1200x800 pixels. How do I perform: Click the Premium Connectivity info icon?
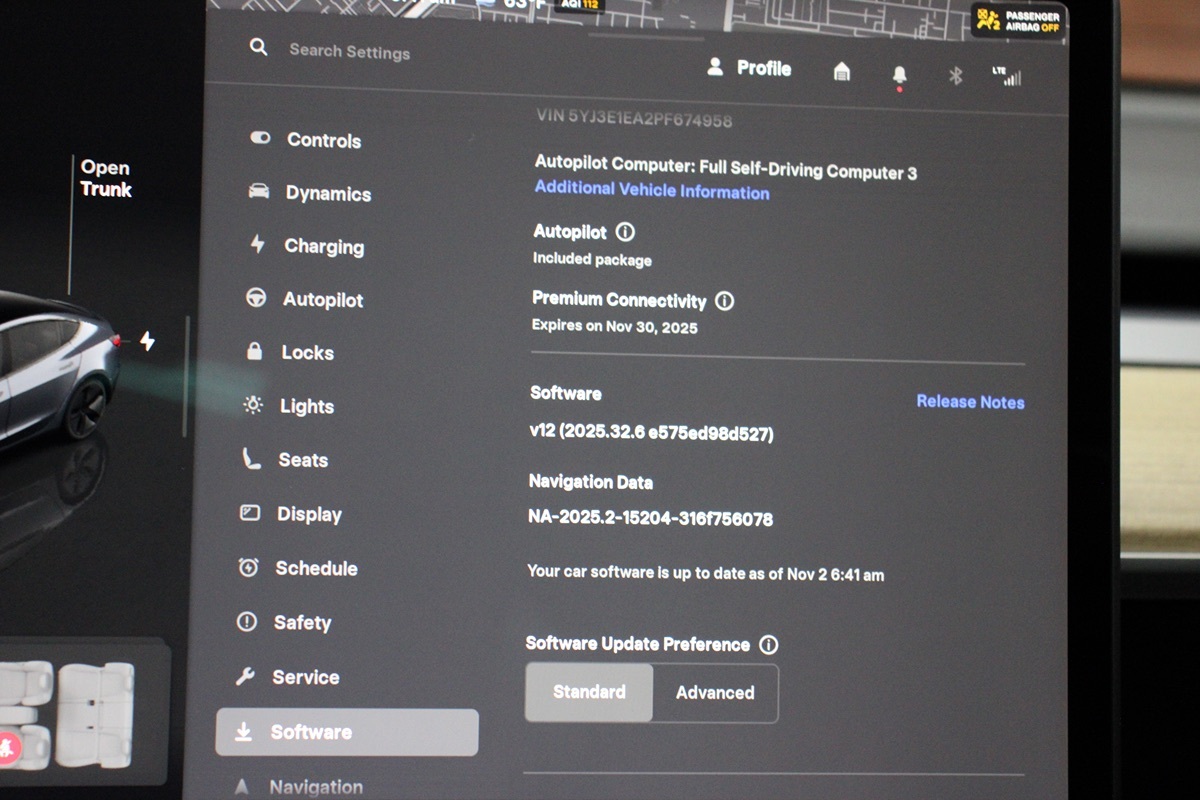point(725,301)
